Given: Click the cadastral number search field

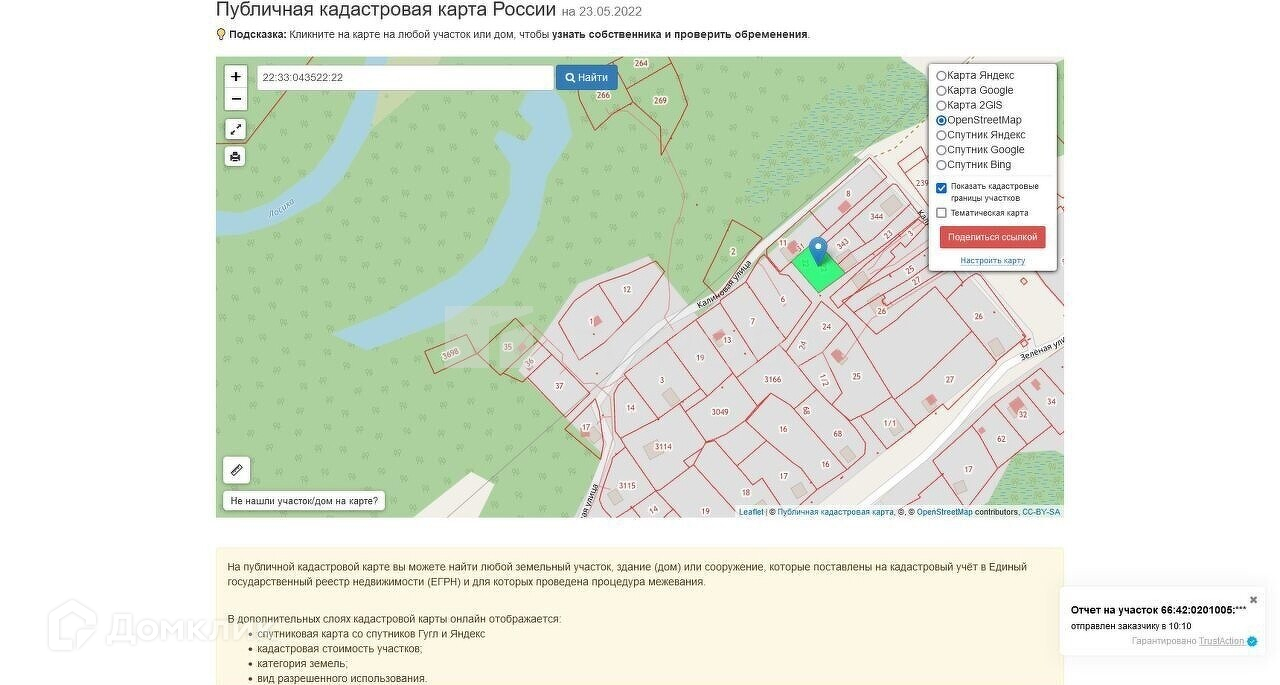Looking at the screenshot, I should [x=404, y=78].
